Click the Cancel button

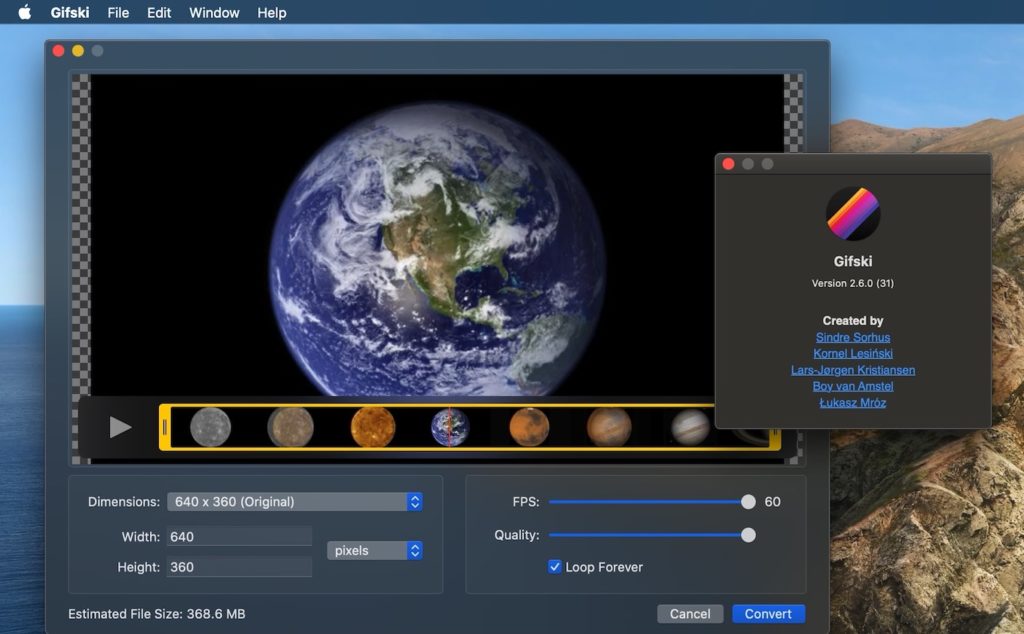point(690,614)
